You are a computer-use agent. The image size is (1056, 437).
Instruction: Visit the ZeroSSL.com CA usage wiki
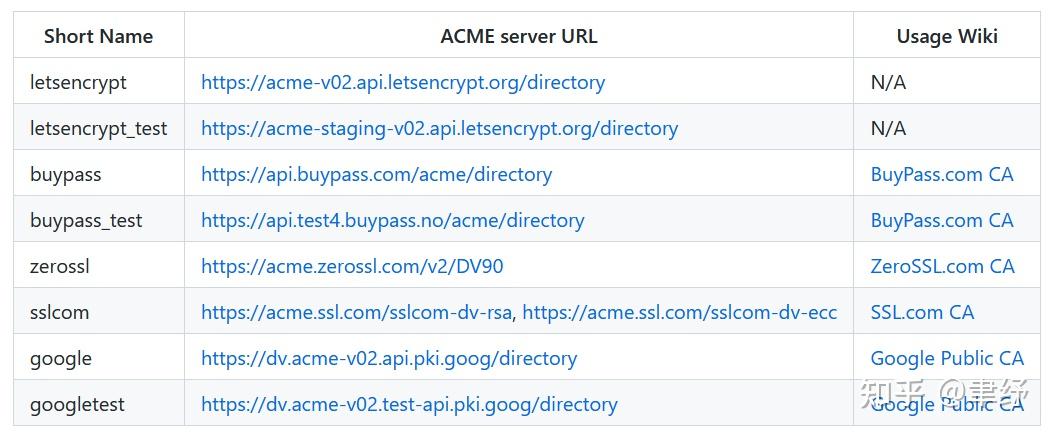point(942,266)
